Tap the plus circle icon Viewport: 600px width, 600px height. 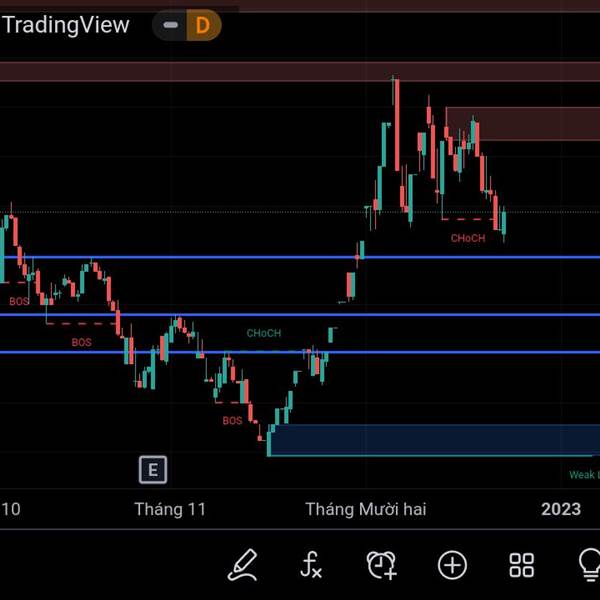452,565
